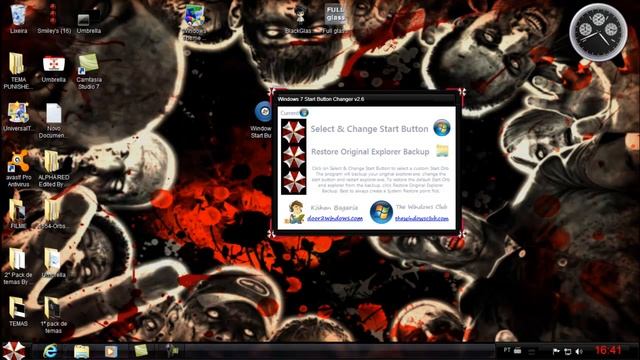Select the UniversalT desktop icon
Screen dimensions: 640x360
(18, 116)
